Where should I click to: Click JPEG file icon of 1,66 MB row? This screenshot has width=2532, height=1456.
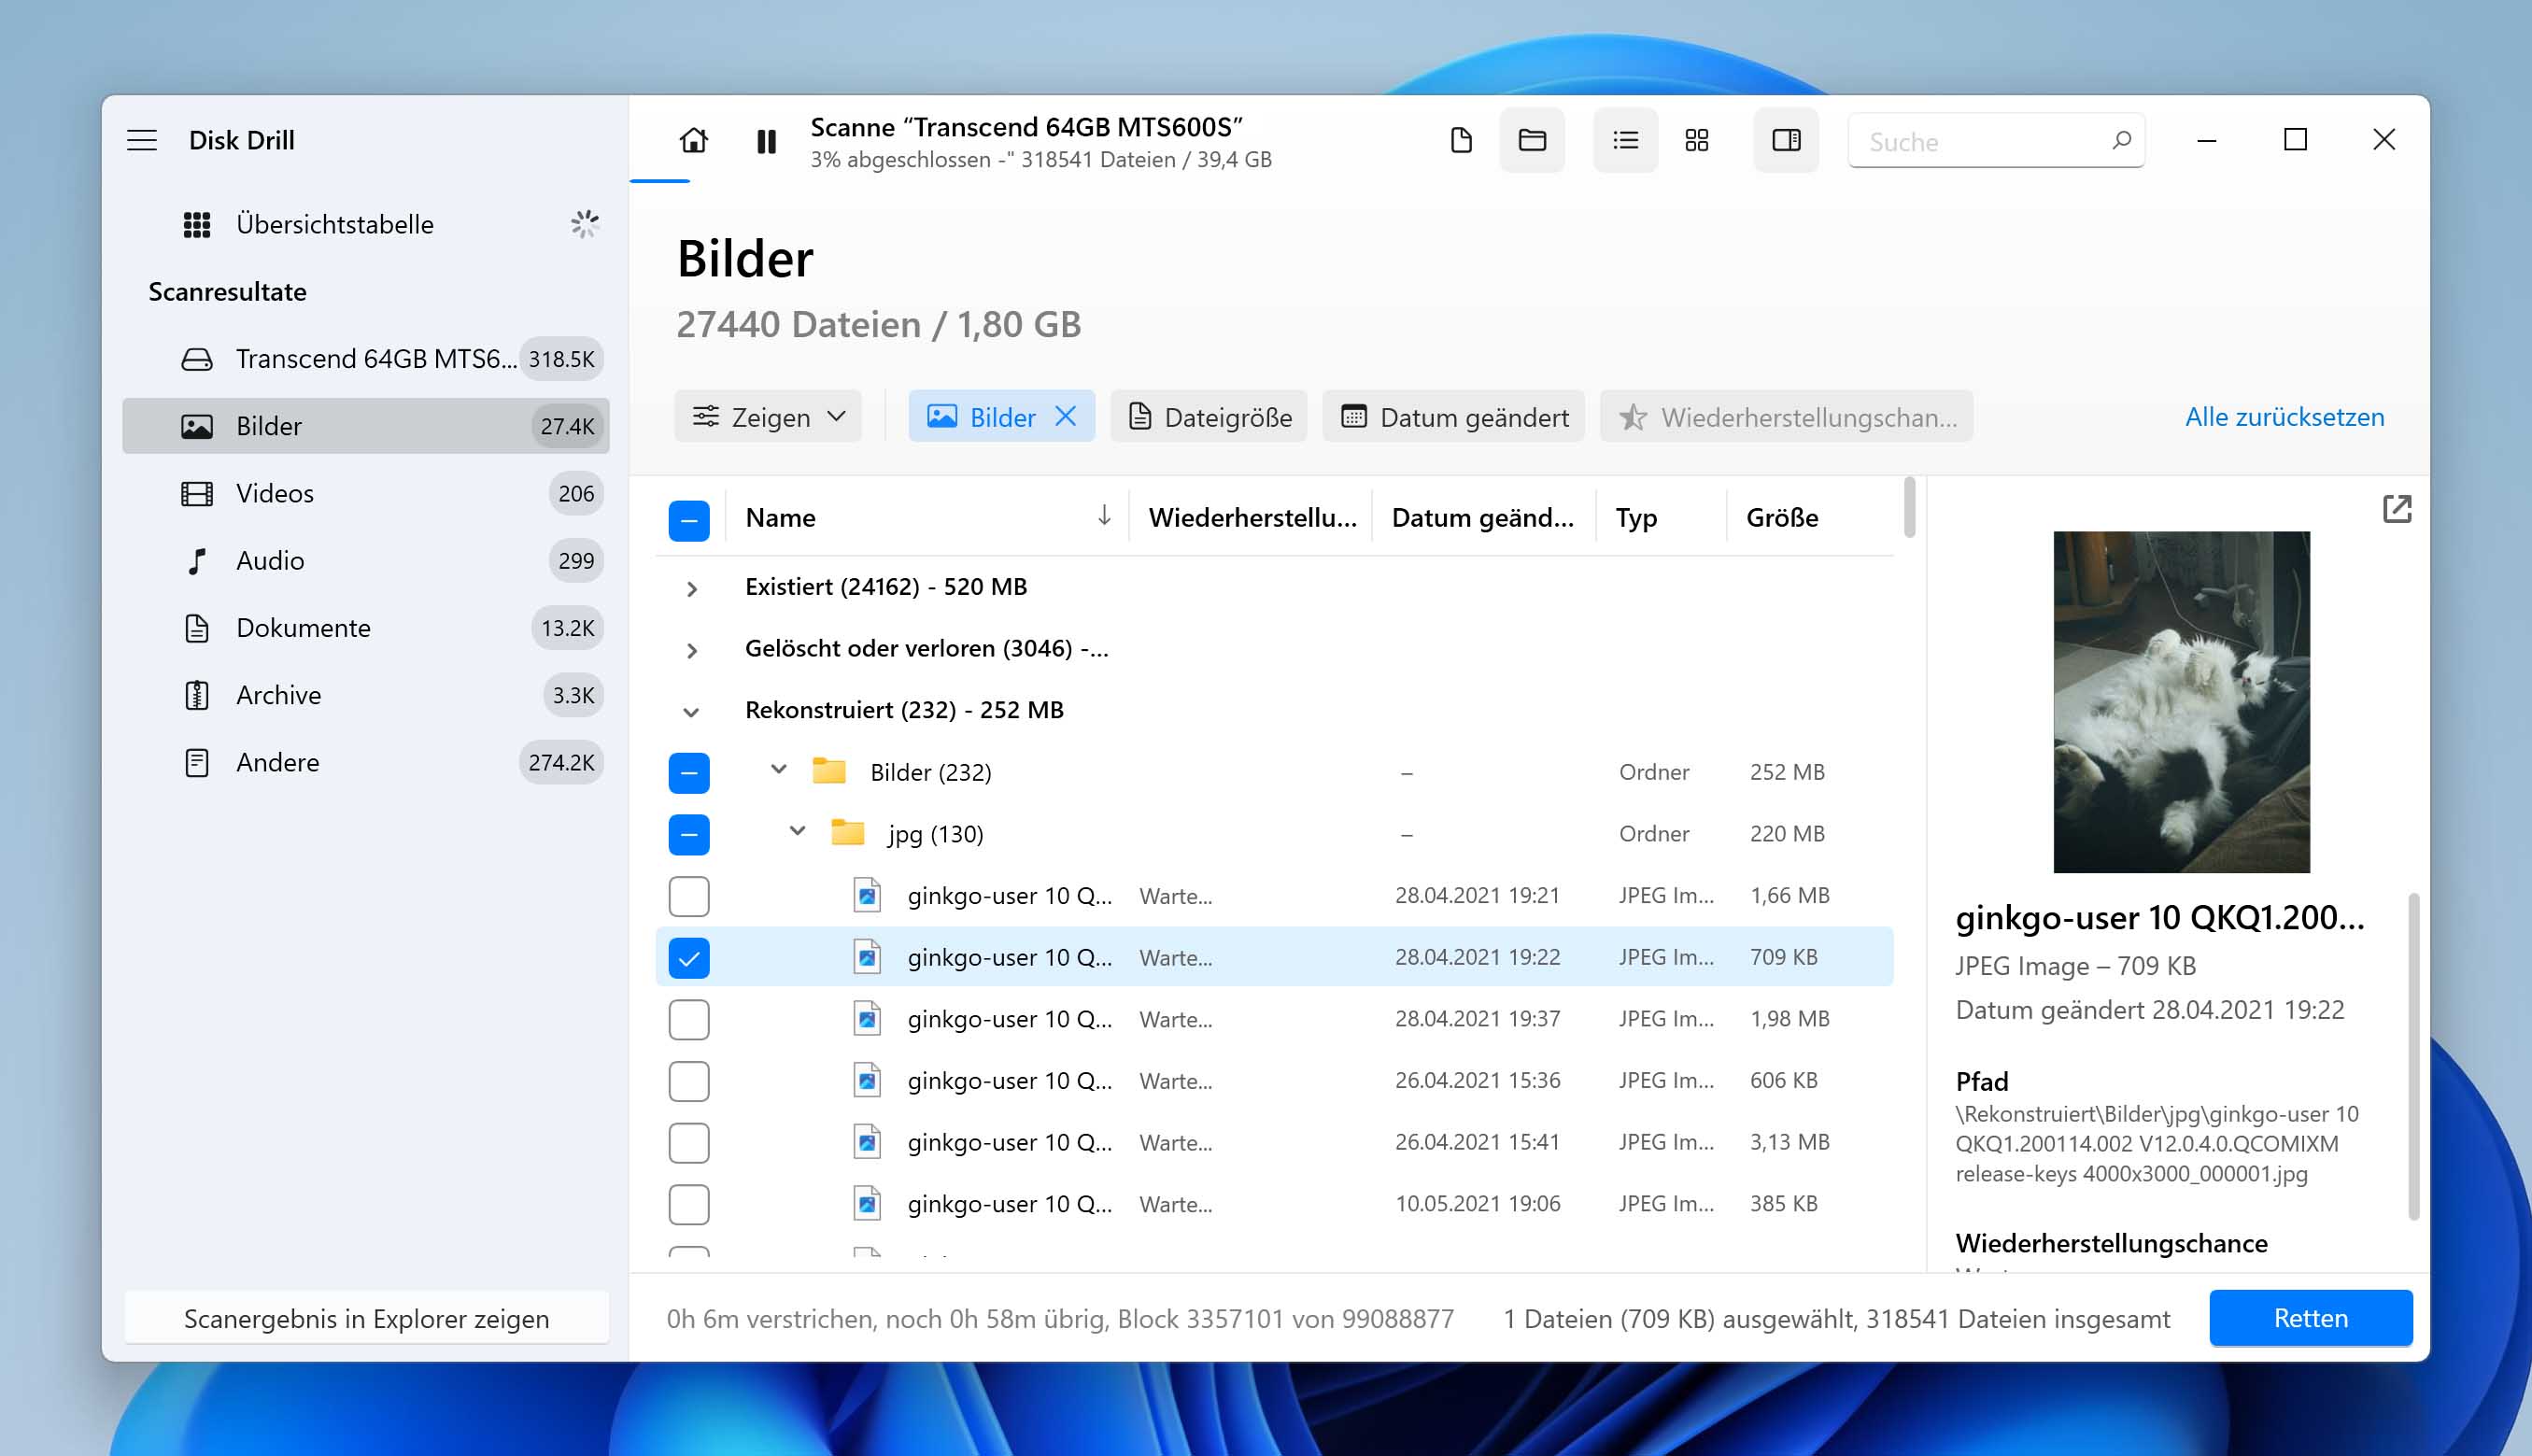coord(867,895)
